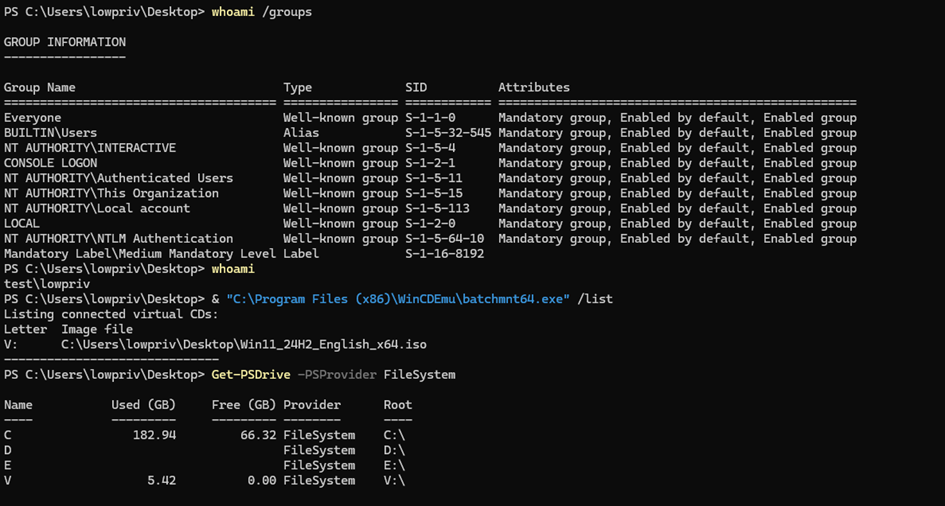
Task: Click the SID "S-1-5-15"
Action: click(x=434, y=193)
